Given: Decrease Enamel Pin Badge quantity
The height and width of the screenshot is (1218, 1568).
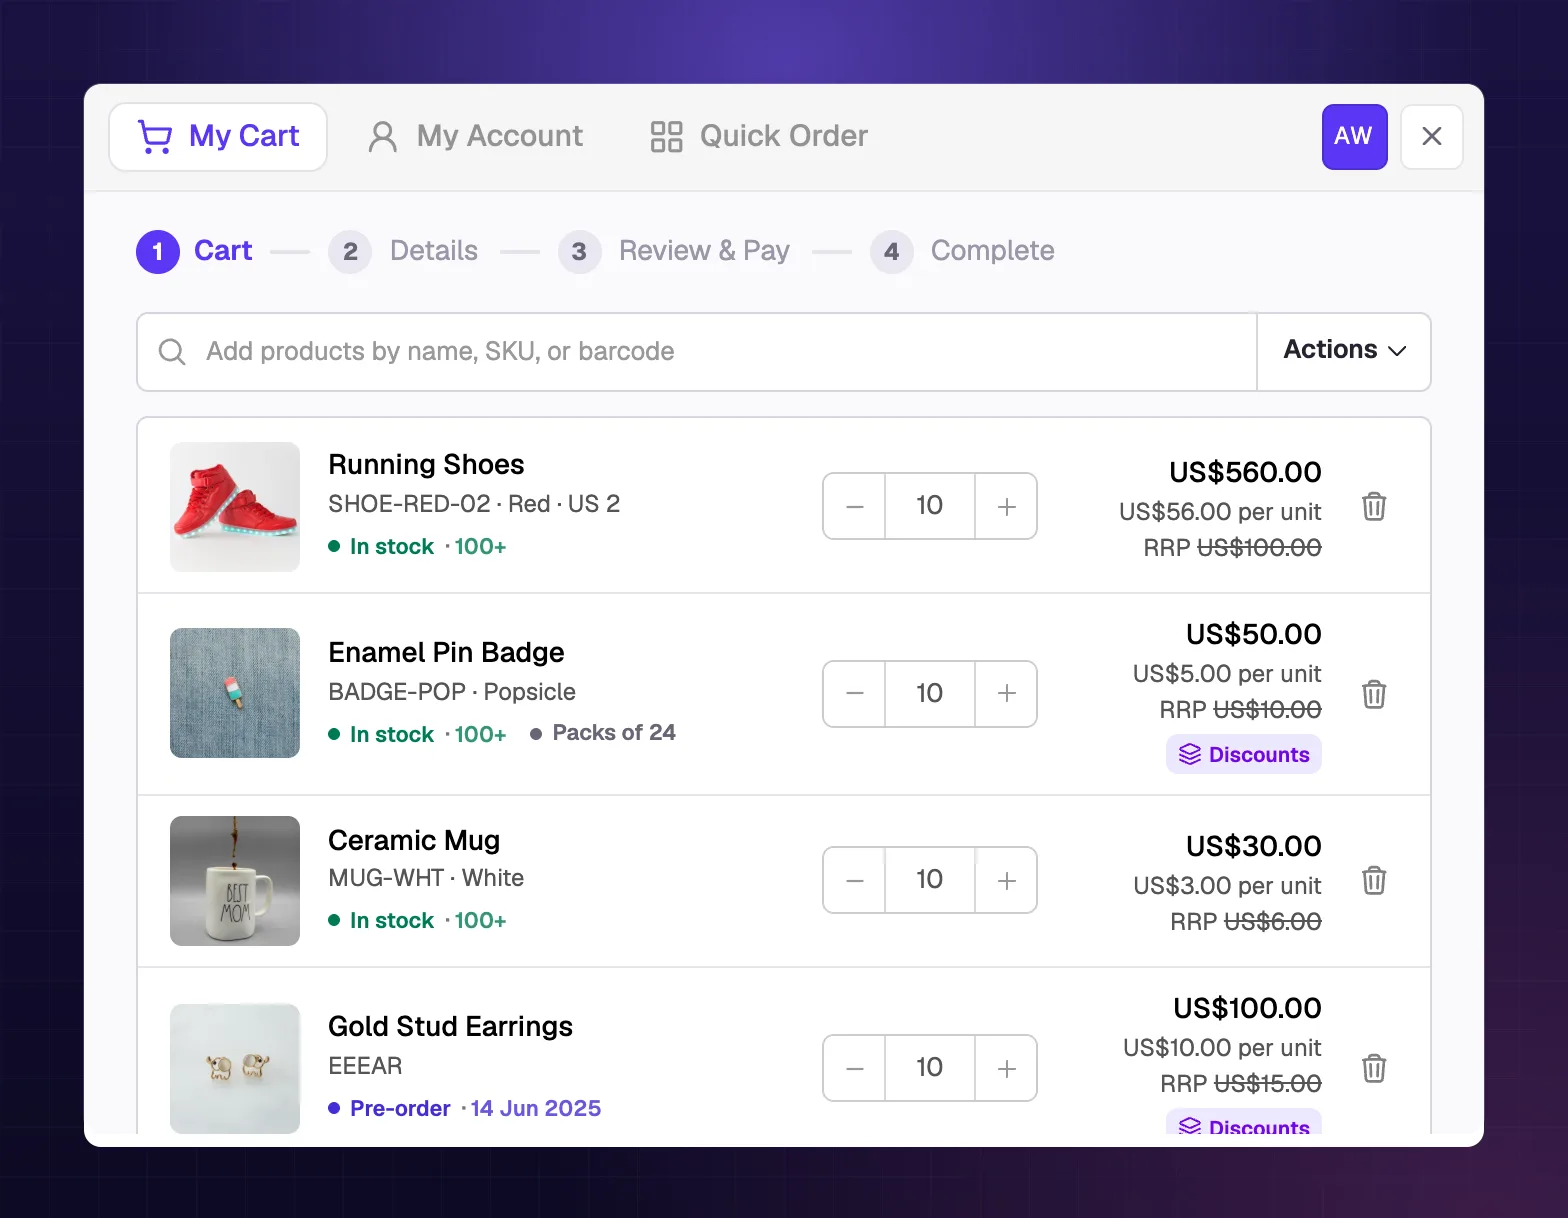Looking at the screenshot, I should click(854, 694).
